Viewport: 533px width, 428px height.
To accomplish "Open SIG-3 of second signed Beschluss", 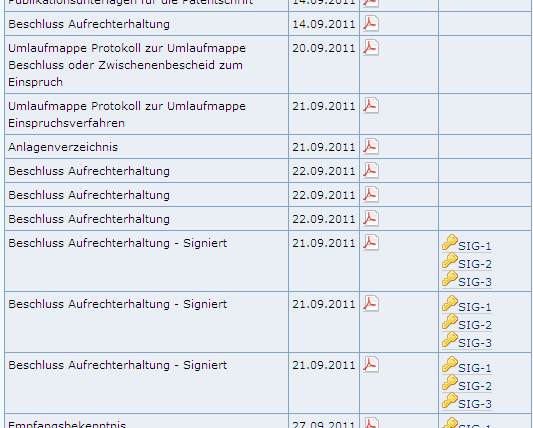I will 467,340.
